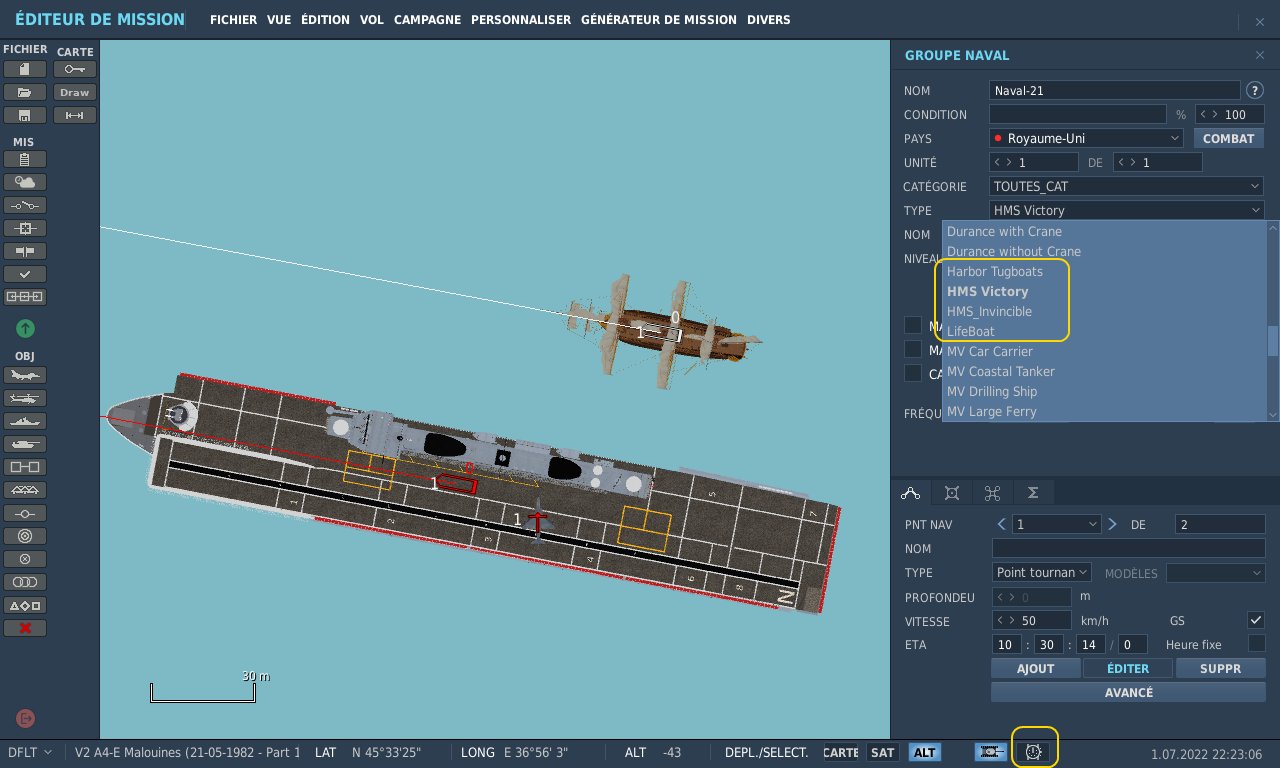Create a new mission file icon
Screen dimensions: 1280x768
pos(25,69)
